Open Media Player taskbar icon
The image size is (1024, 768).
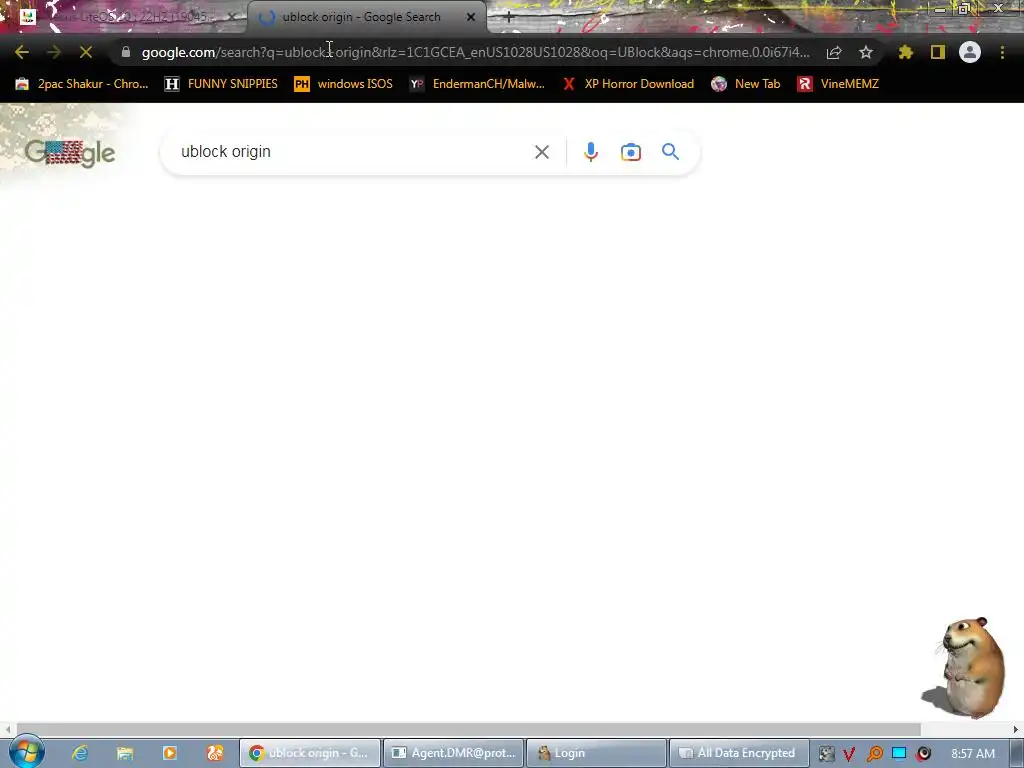pos(170,754)
